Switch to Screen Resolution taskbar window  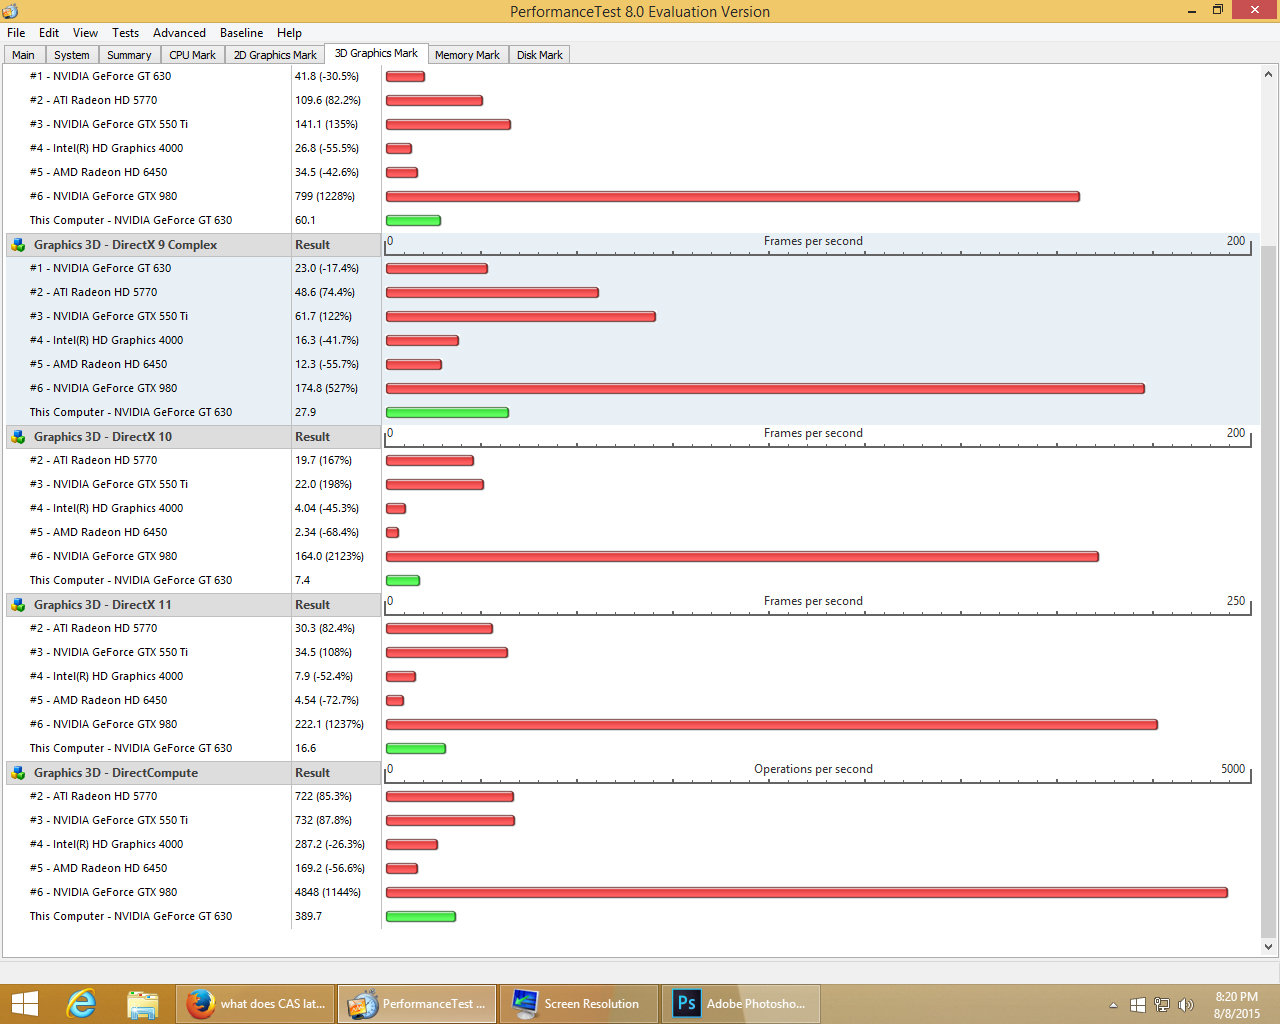coord(579,1004)
